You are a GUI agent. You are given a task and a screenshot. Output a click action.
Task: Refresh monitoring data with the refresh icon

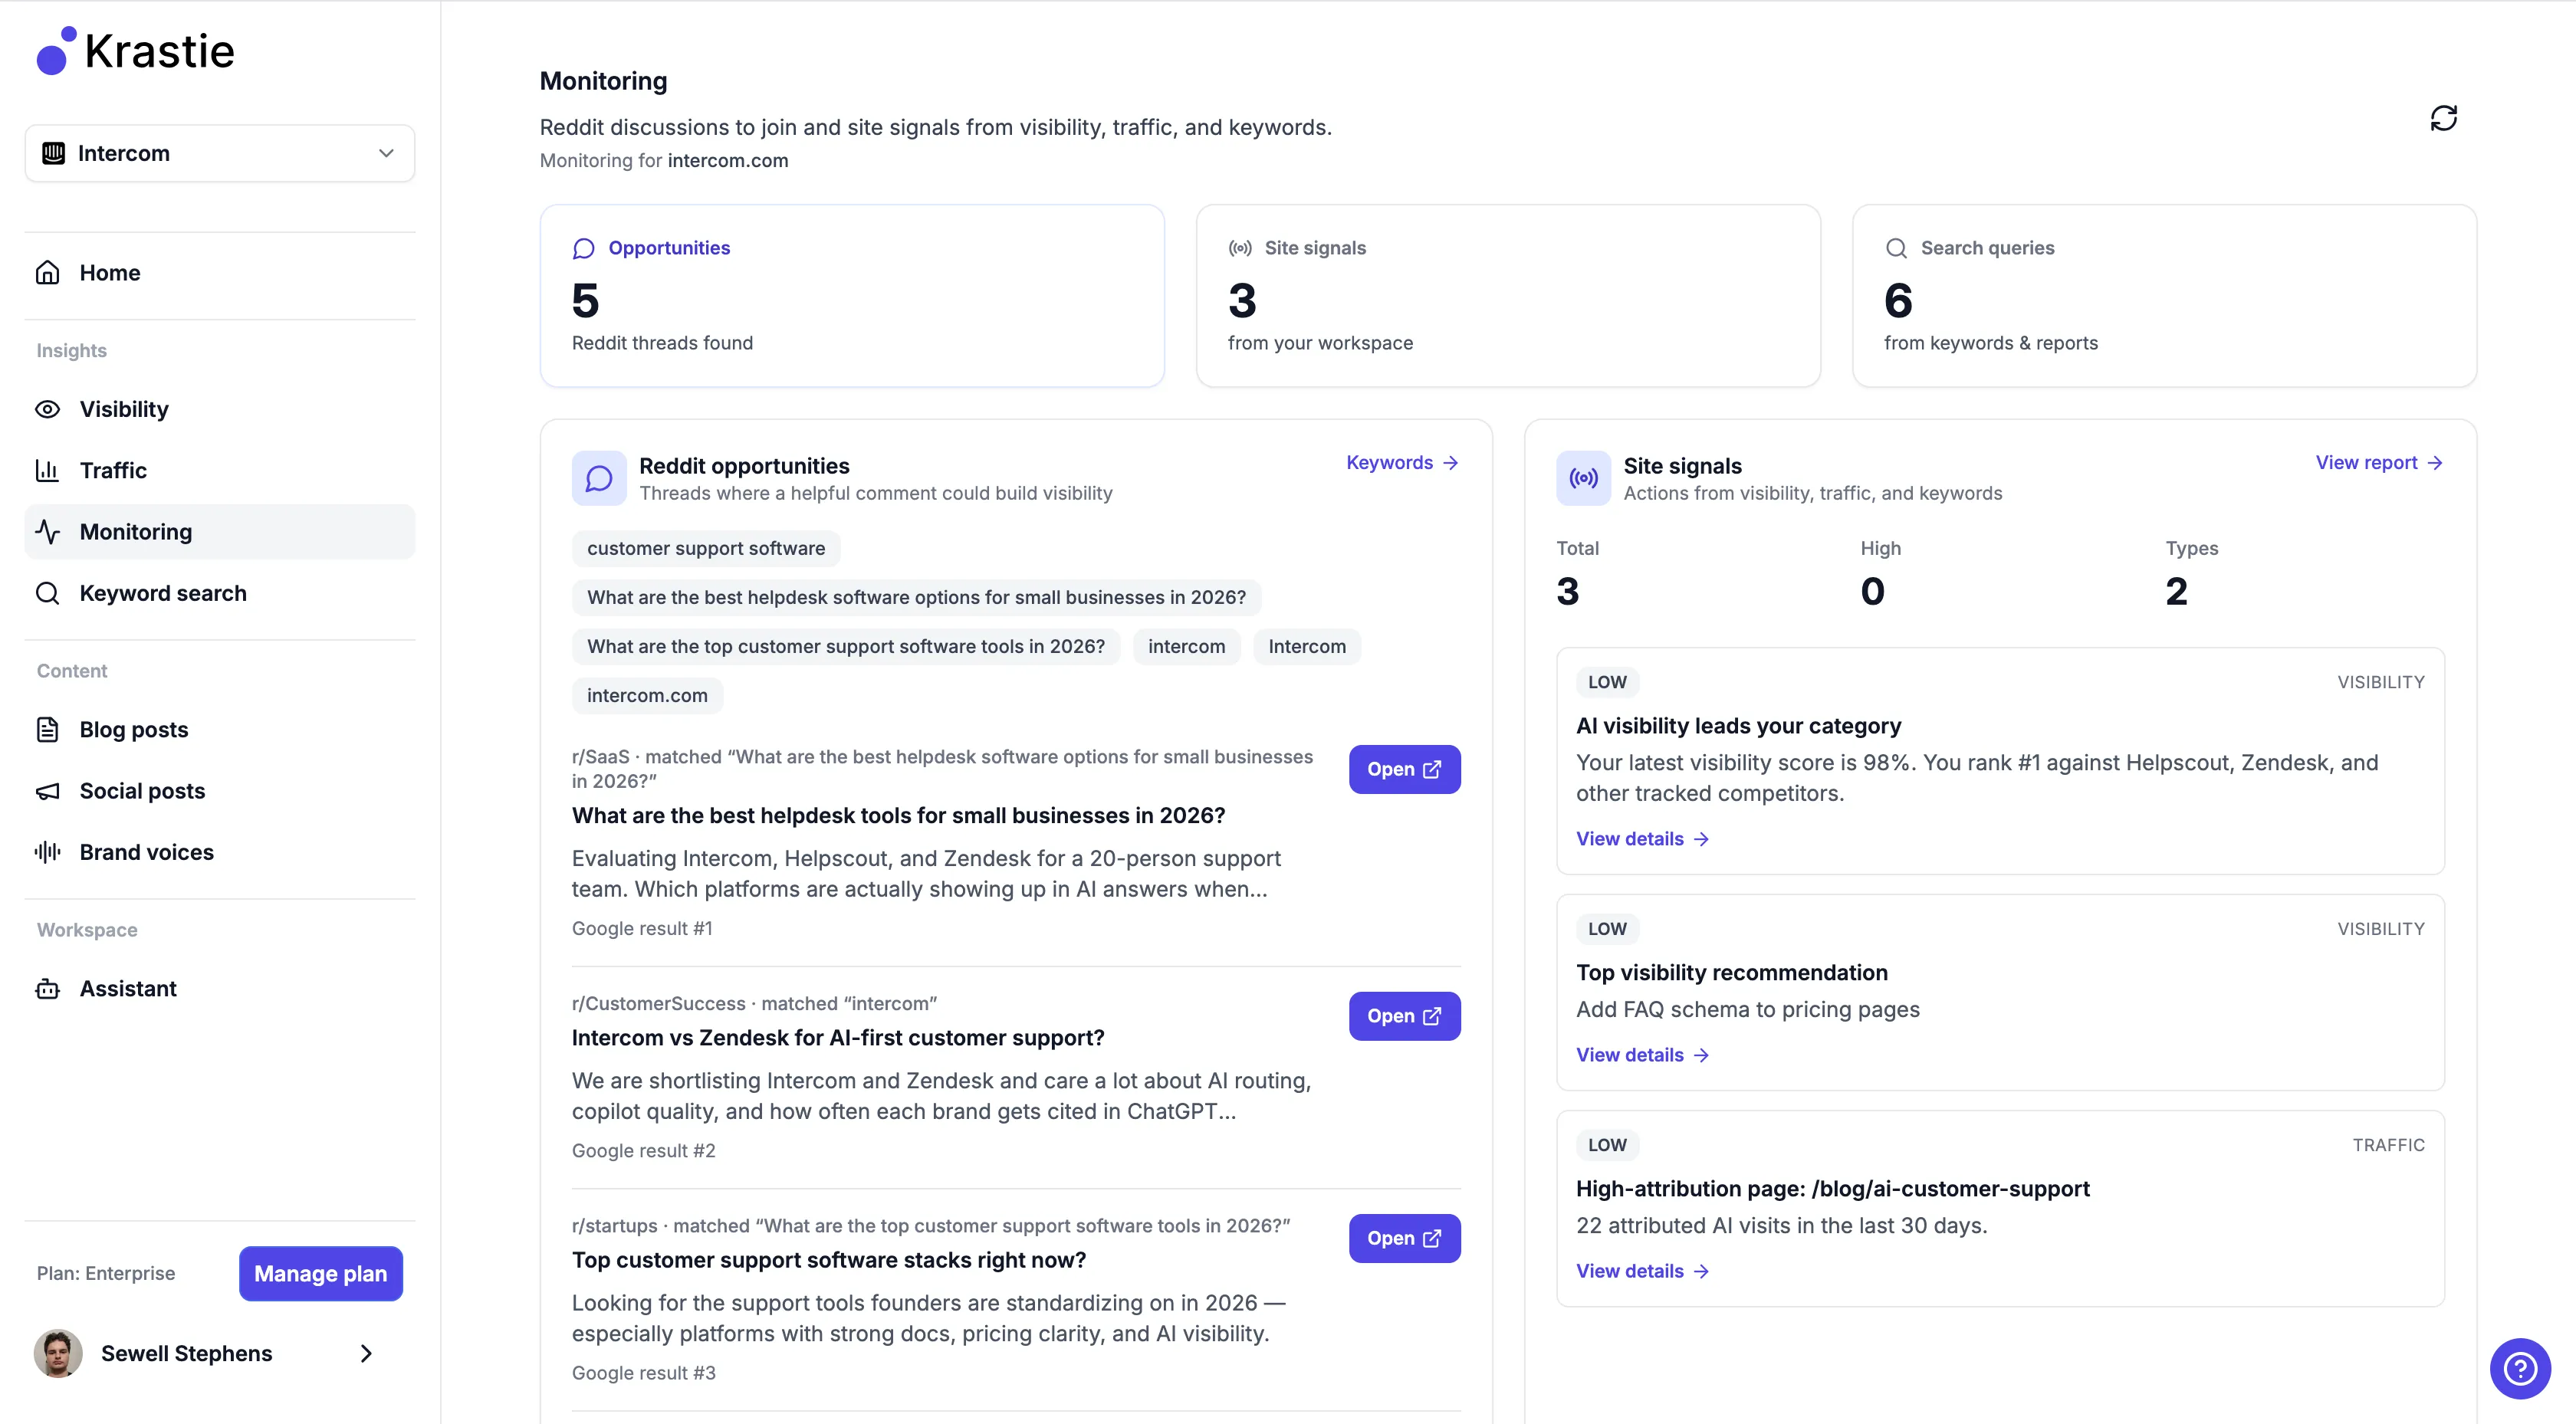pos(2443,119)
